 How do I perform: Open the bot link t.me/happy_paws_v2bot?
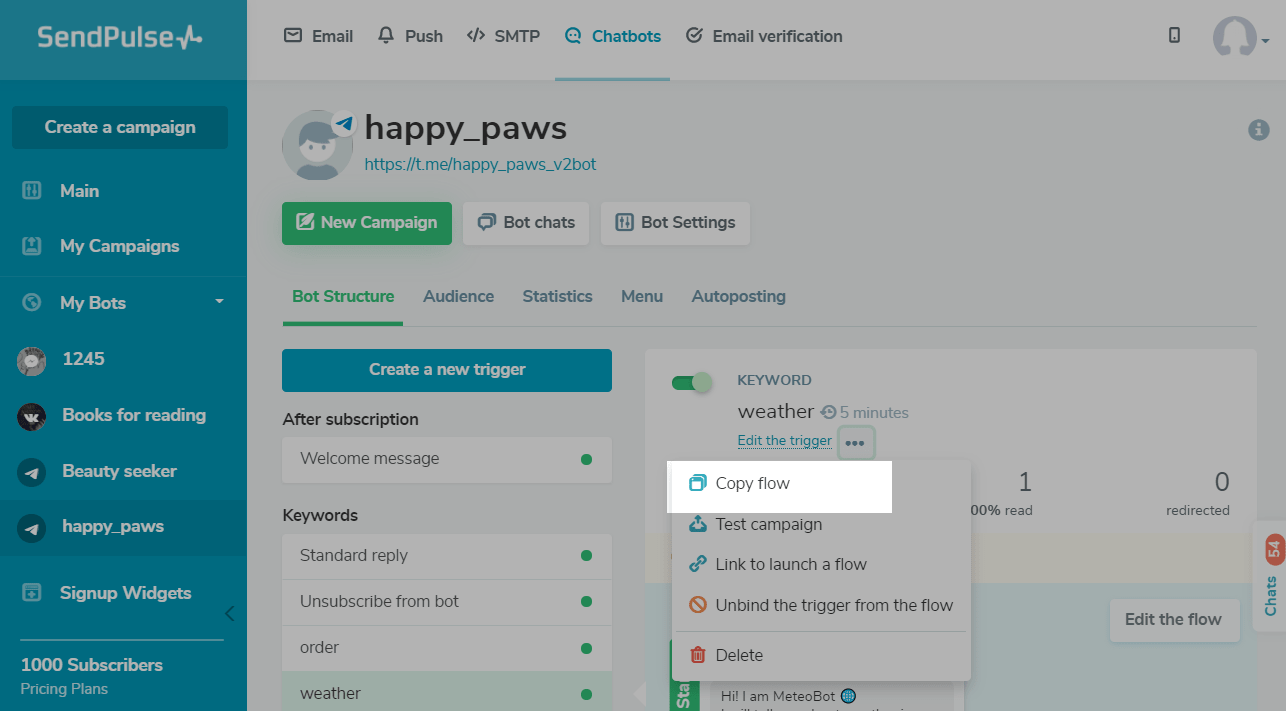[480, 164]
